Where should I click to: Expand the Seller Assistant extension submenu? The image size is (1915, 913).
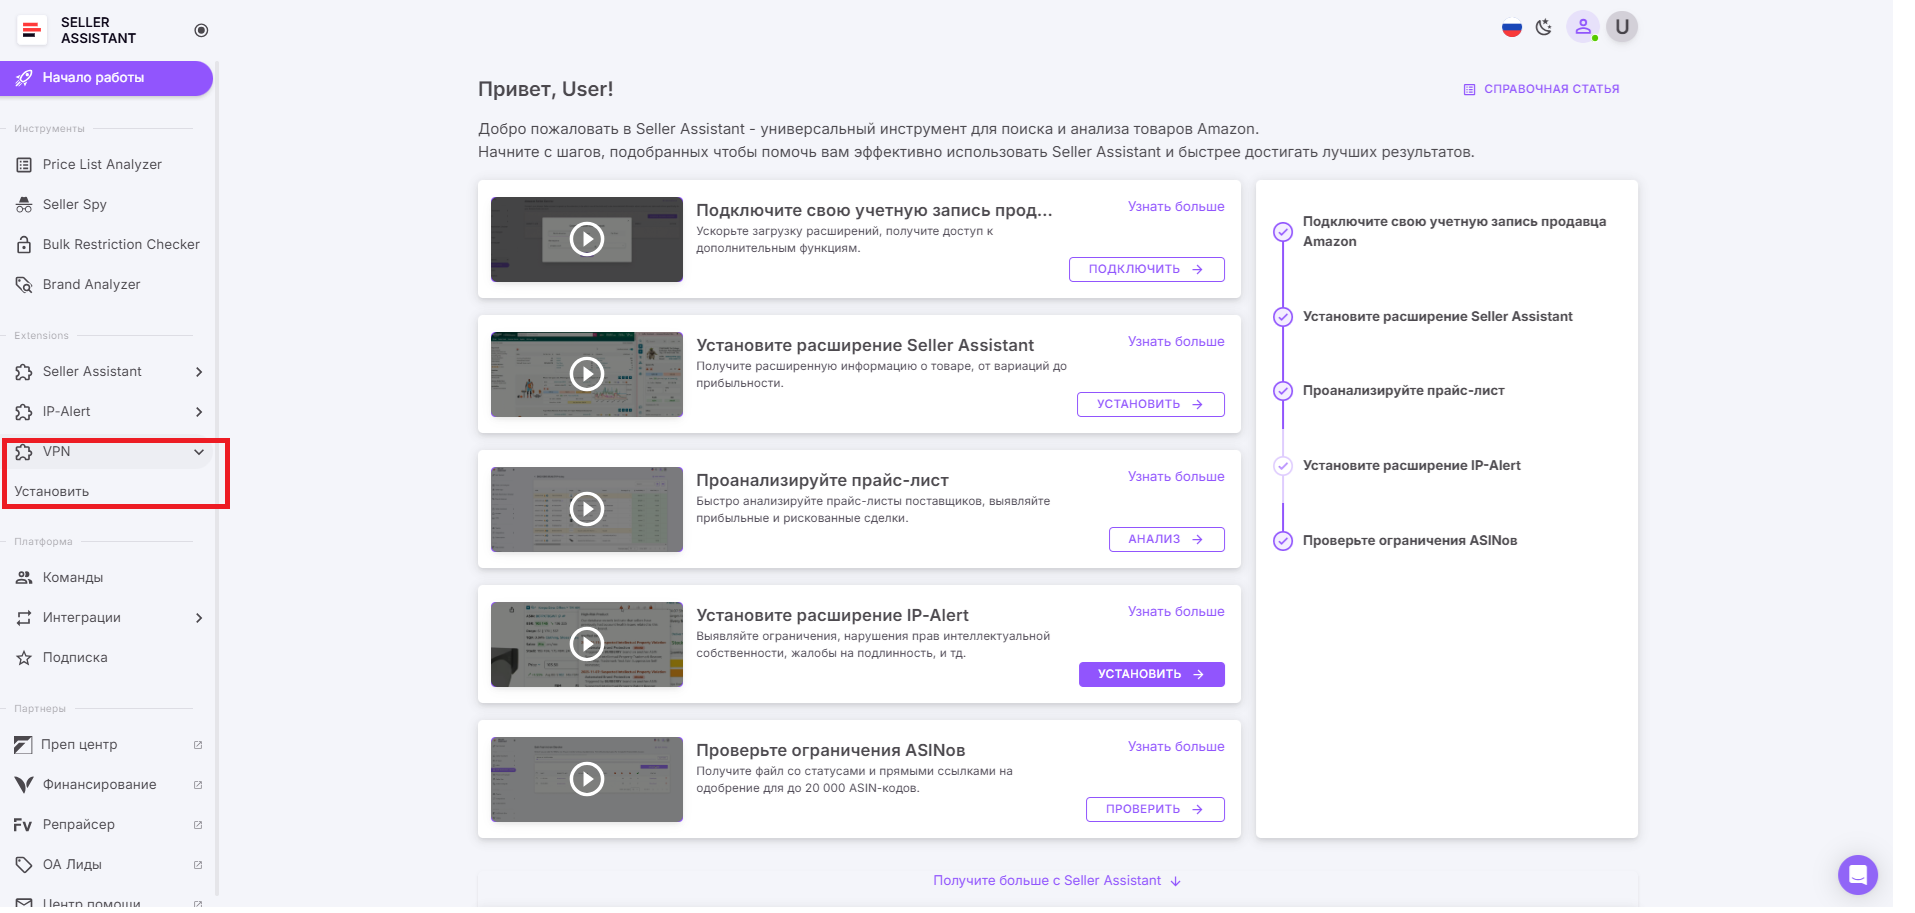(x=199, y=371)
